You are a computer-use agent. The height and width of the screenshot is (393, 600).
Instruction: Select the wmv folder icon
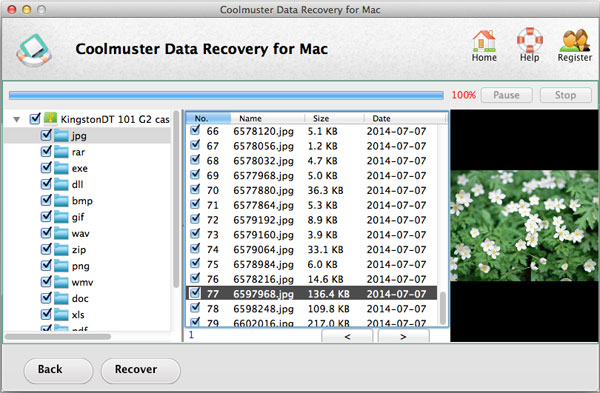click(61, 282)
